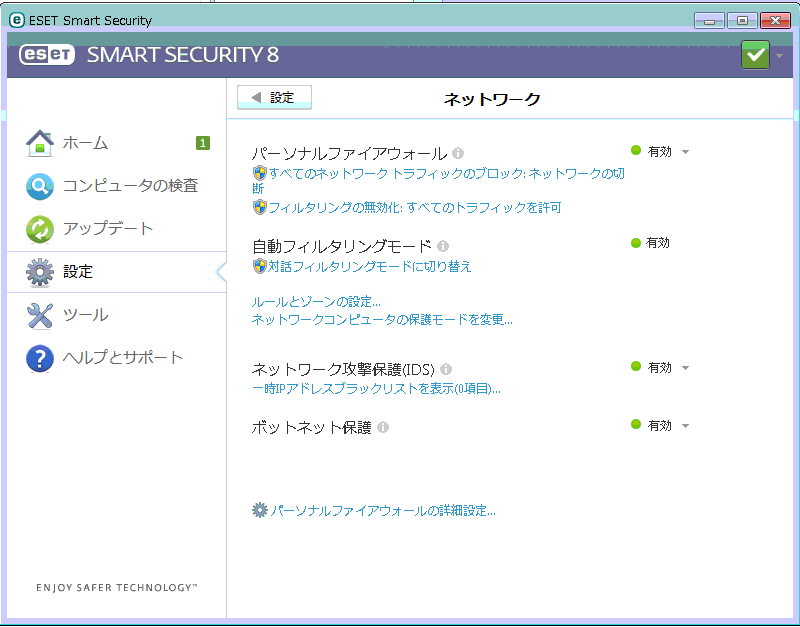Open the ネットワーク攻撃保護(IDS) 有効 dropdown arrow
Image resolution: width=800 pixels, height=627 pixels.
coord(686,368)
